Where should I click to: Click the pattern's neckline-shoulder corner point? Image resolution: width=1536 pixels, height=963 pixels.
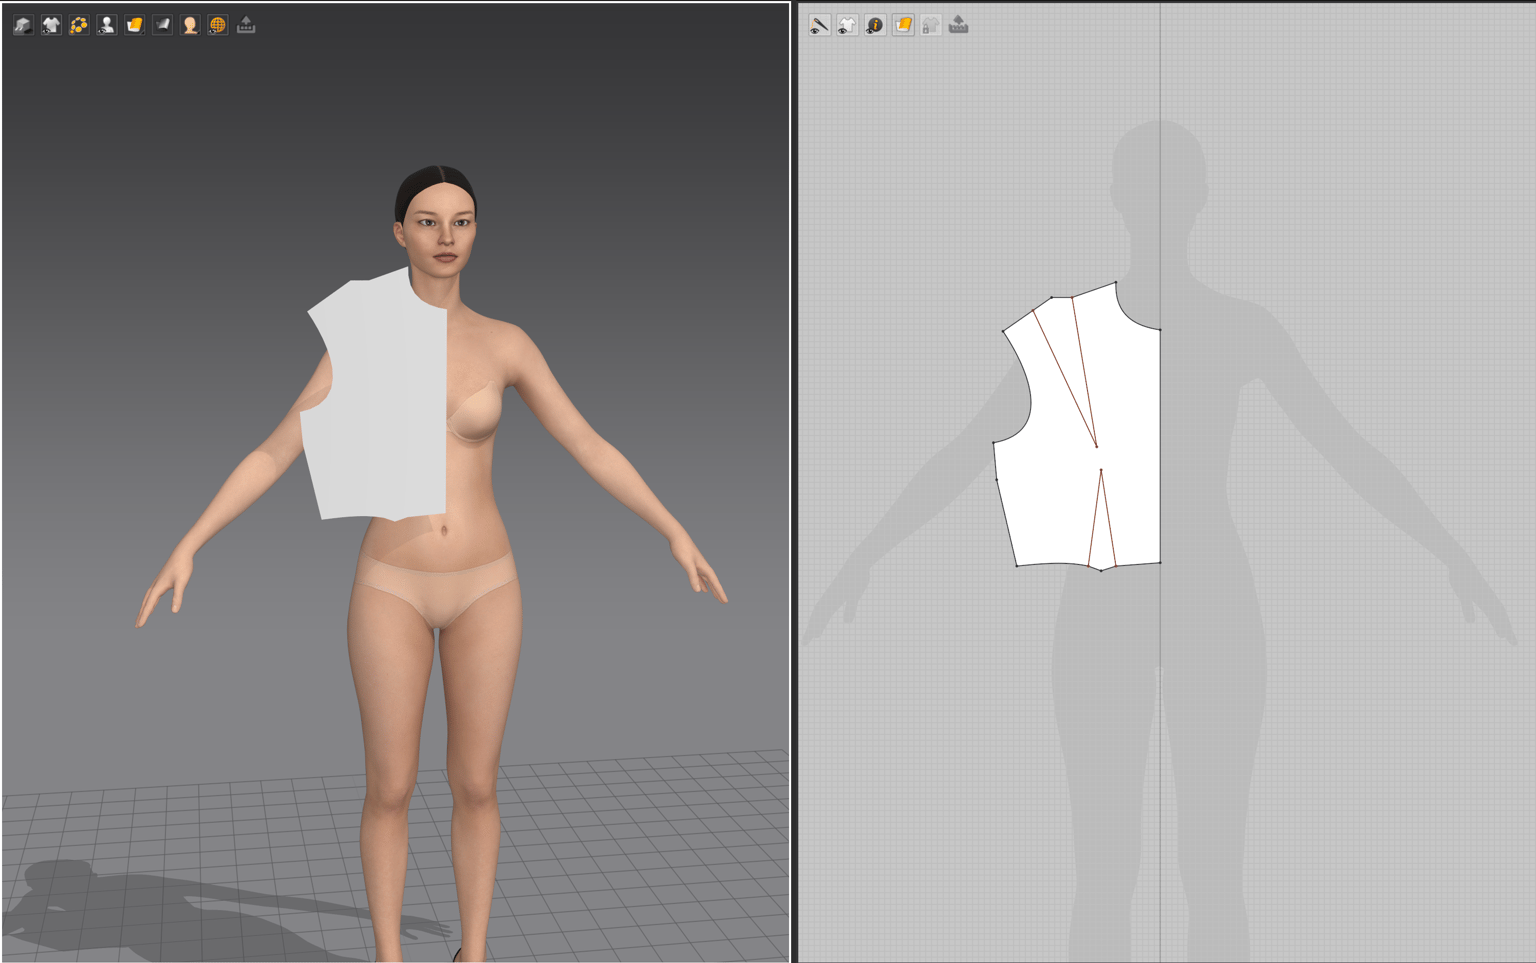tap(1116, 283)
